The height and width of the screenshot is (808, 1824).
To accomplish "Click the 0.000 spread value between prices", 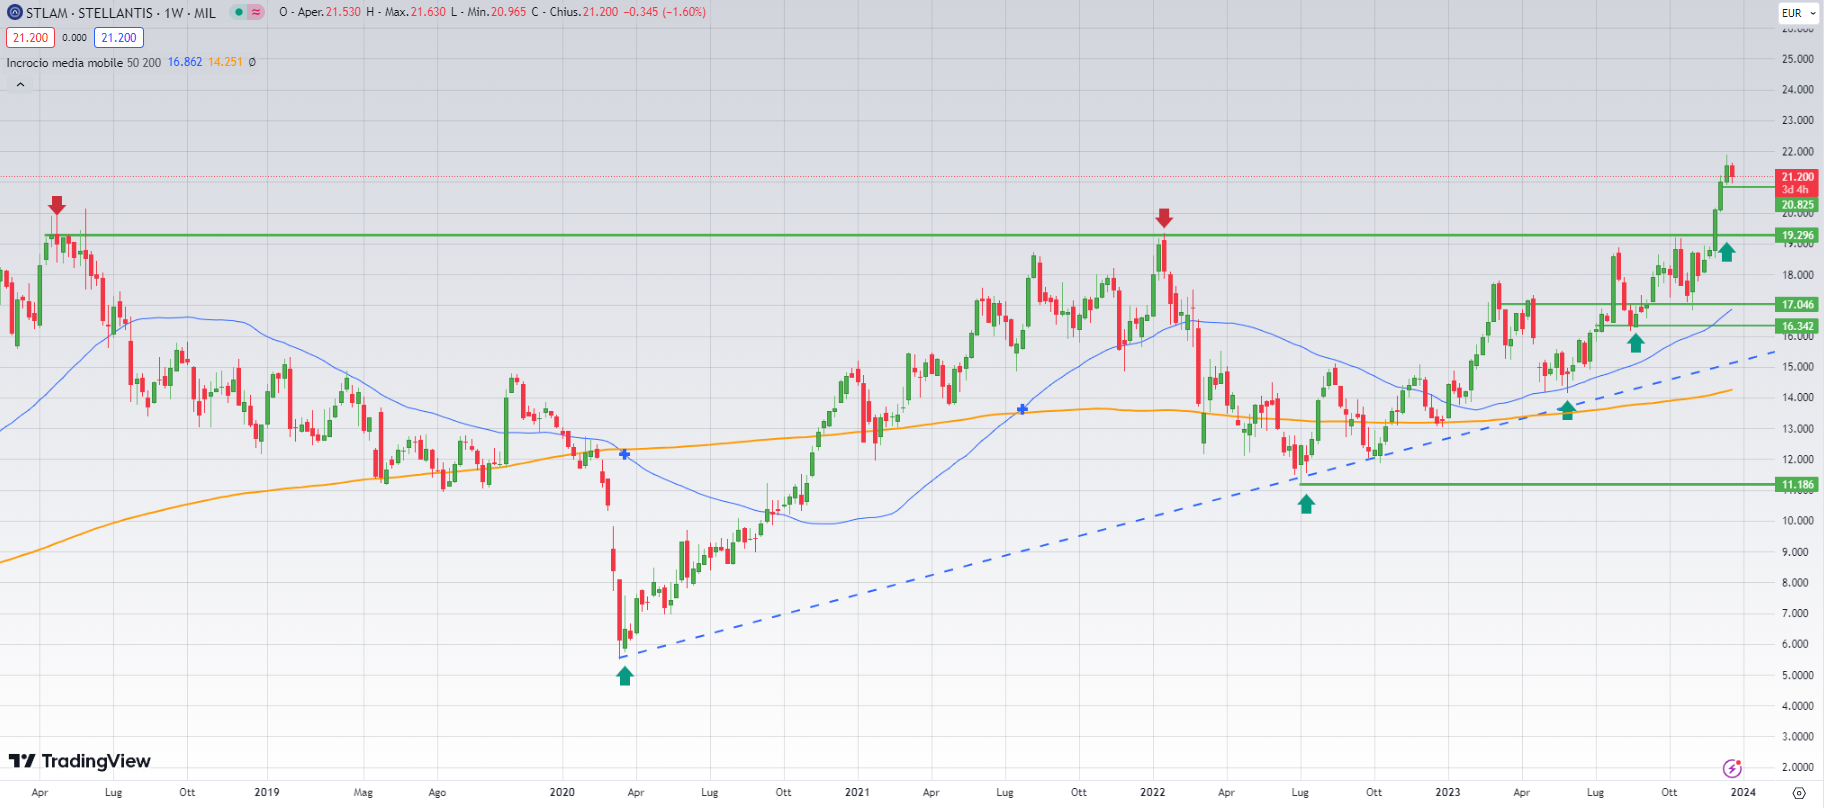I will pos(74,38).
